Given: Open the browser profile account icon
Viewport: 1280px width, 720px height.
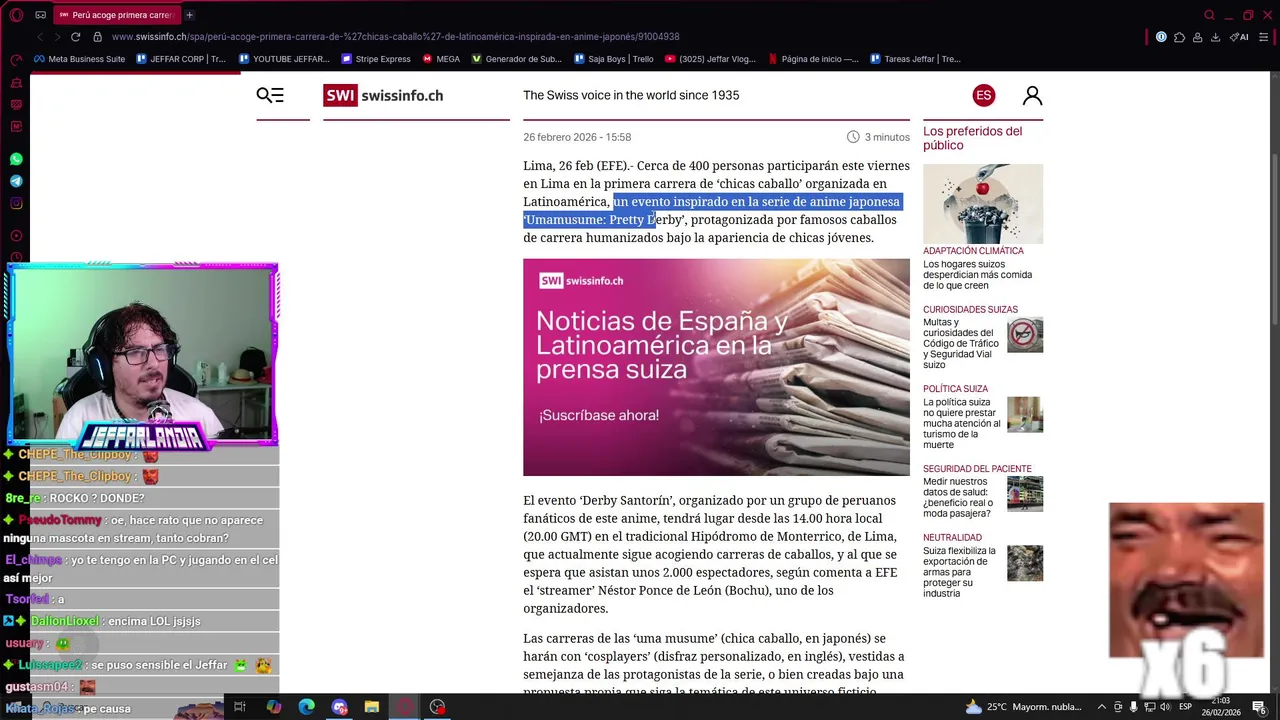Looking at the screenshot, I should (1197, 37).
